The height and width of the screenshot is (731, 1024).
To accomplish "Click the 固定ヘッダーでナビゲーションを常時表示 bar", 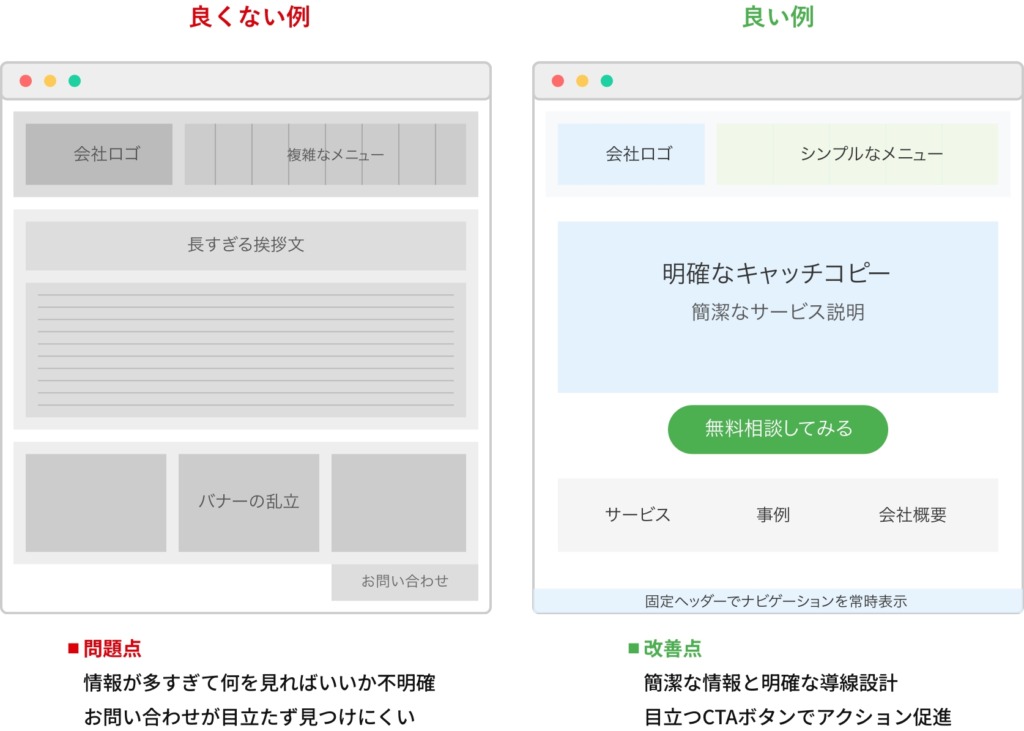I will pyautogui.click(x=778, y=601).
